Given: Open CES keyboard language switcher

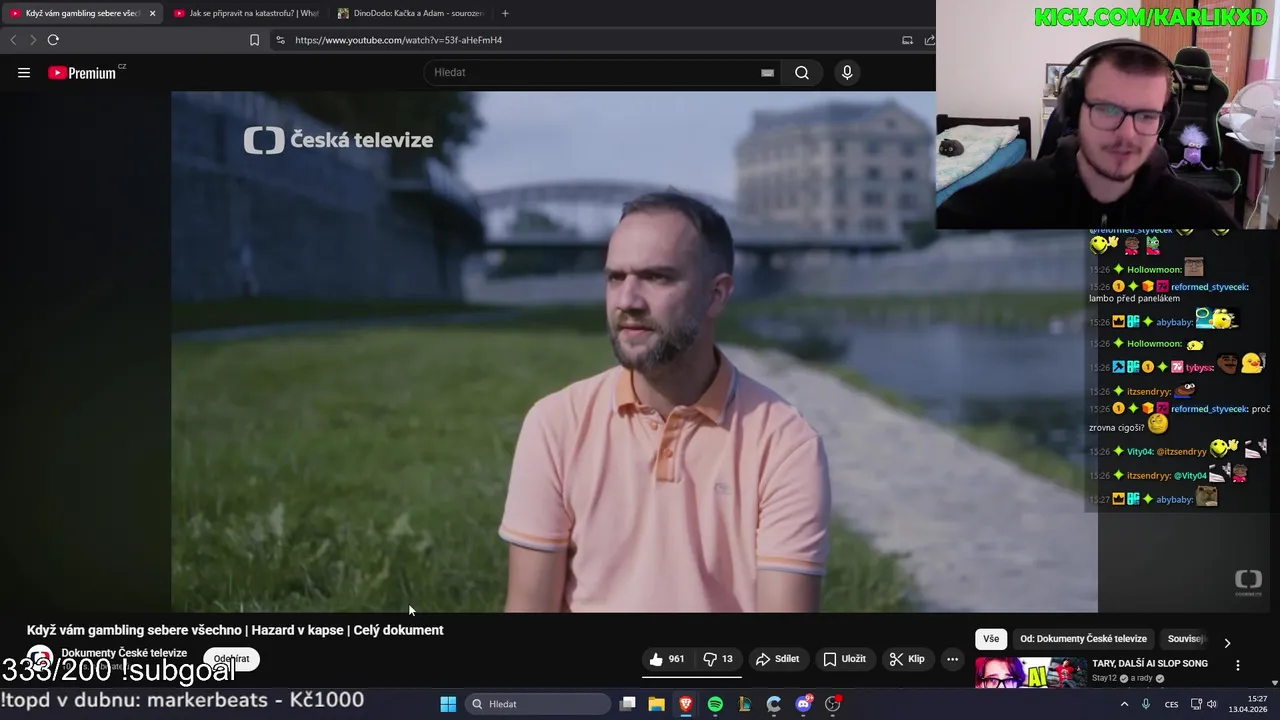Looking at the screenshot, I should [1171, 704].
